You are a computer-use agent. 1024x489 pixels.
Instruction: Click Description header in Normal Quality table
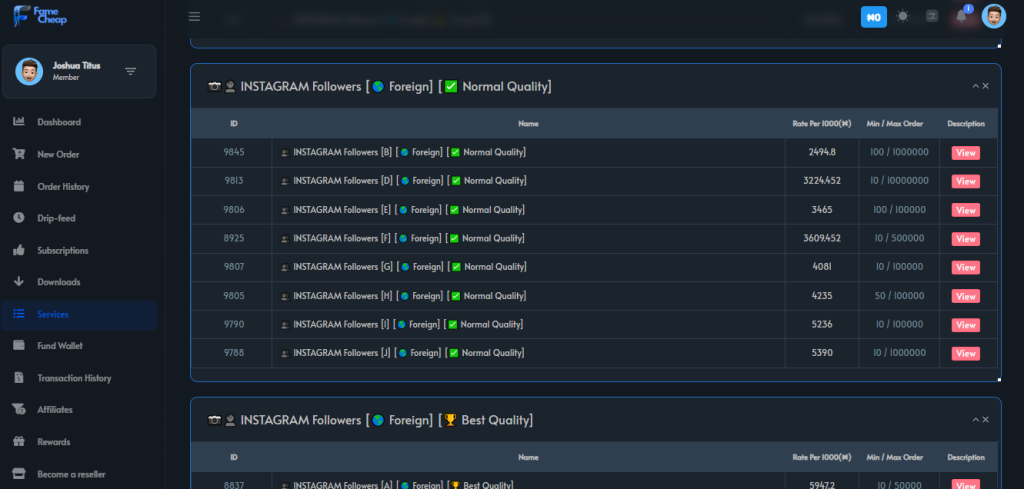966,123
